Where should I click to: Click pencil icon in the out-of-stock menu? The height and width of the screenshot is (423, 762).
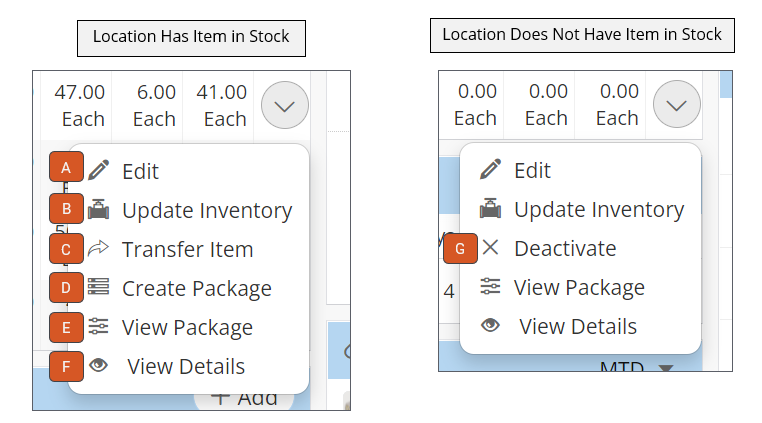click(x=490, y=169)
